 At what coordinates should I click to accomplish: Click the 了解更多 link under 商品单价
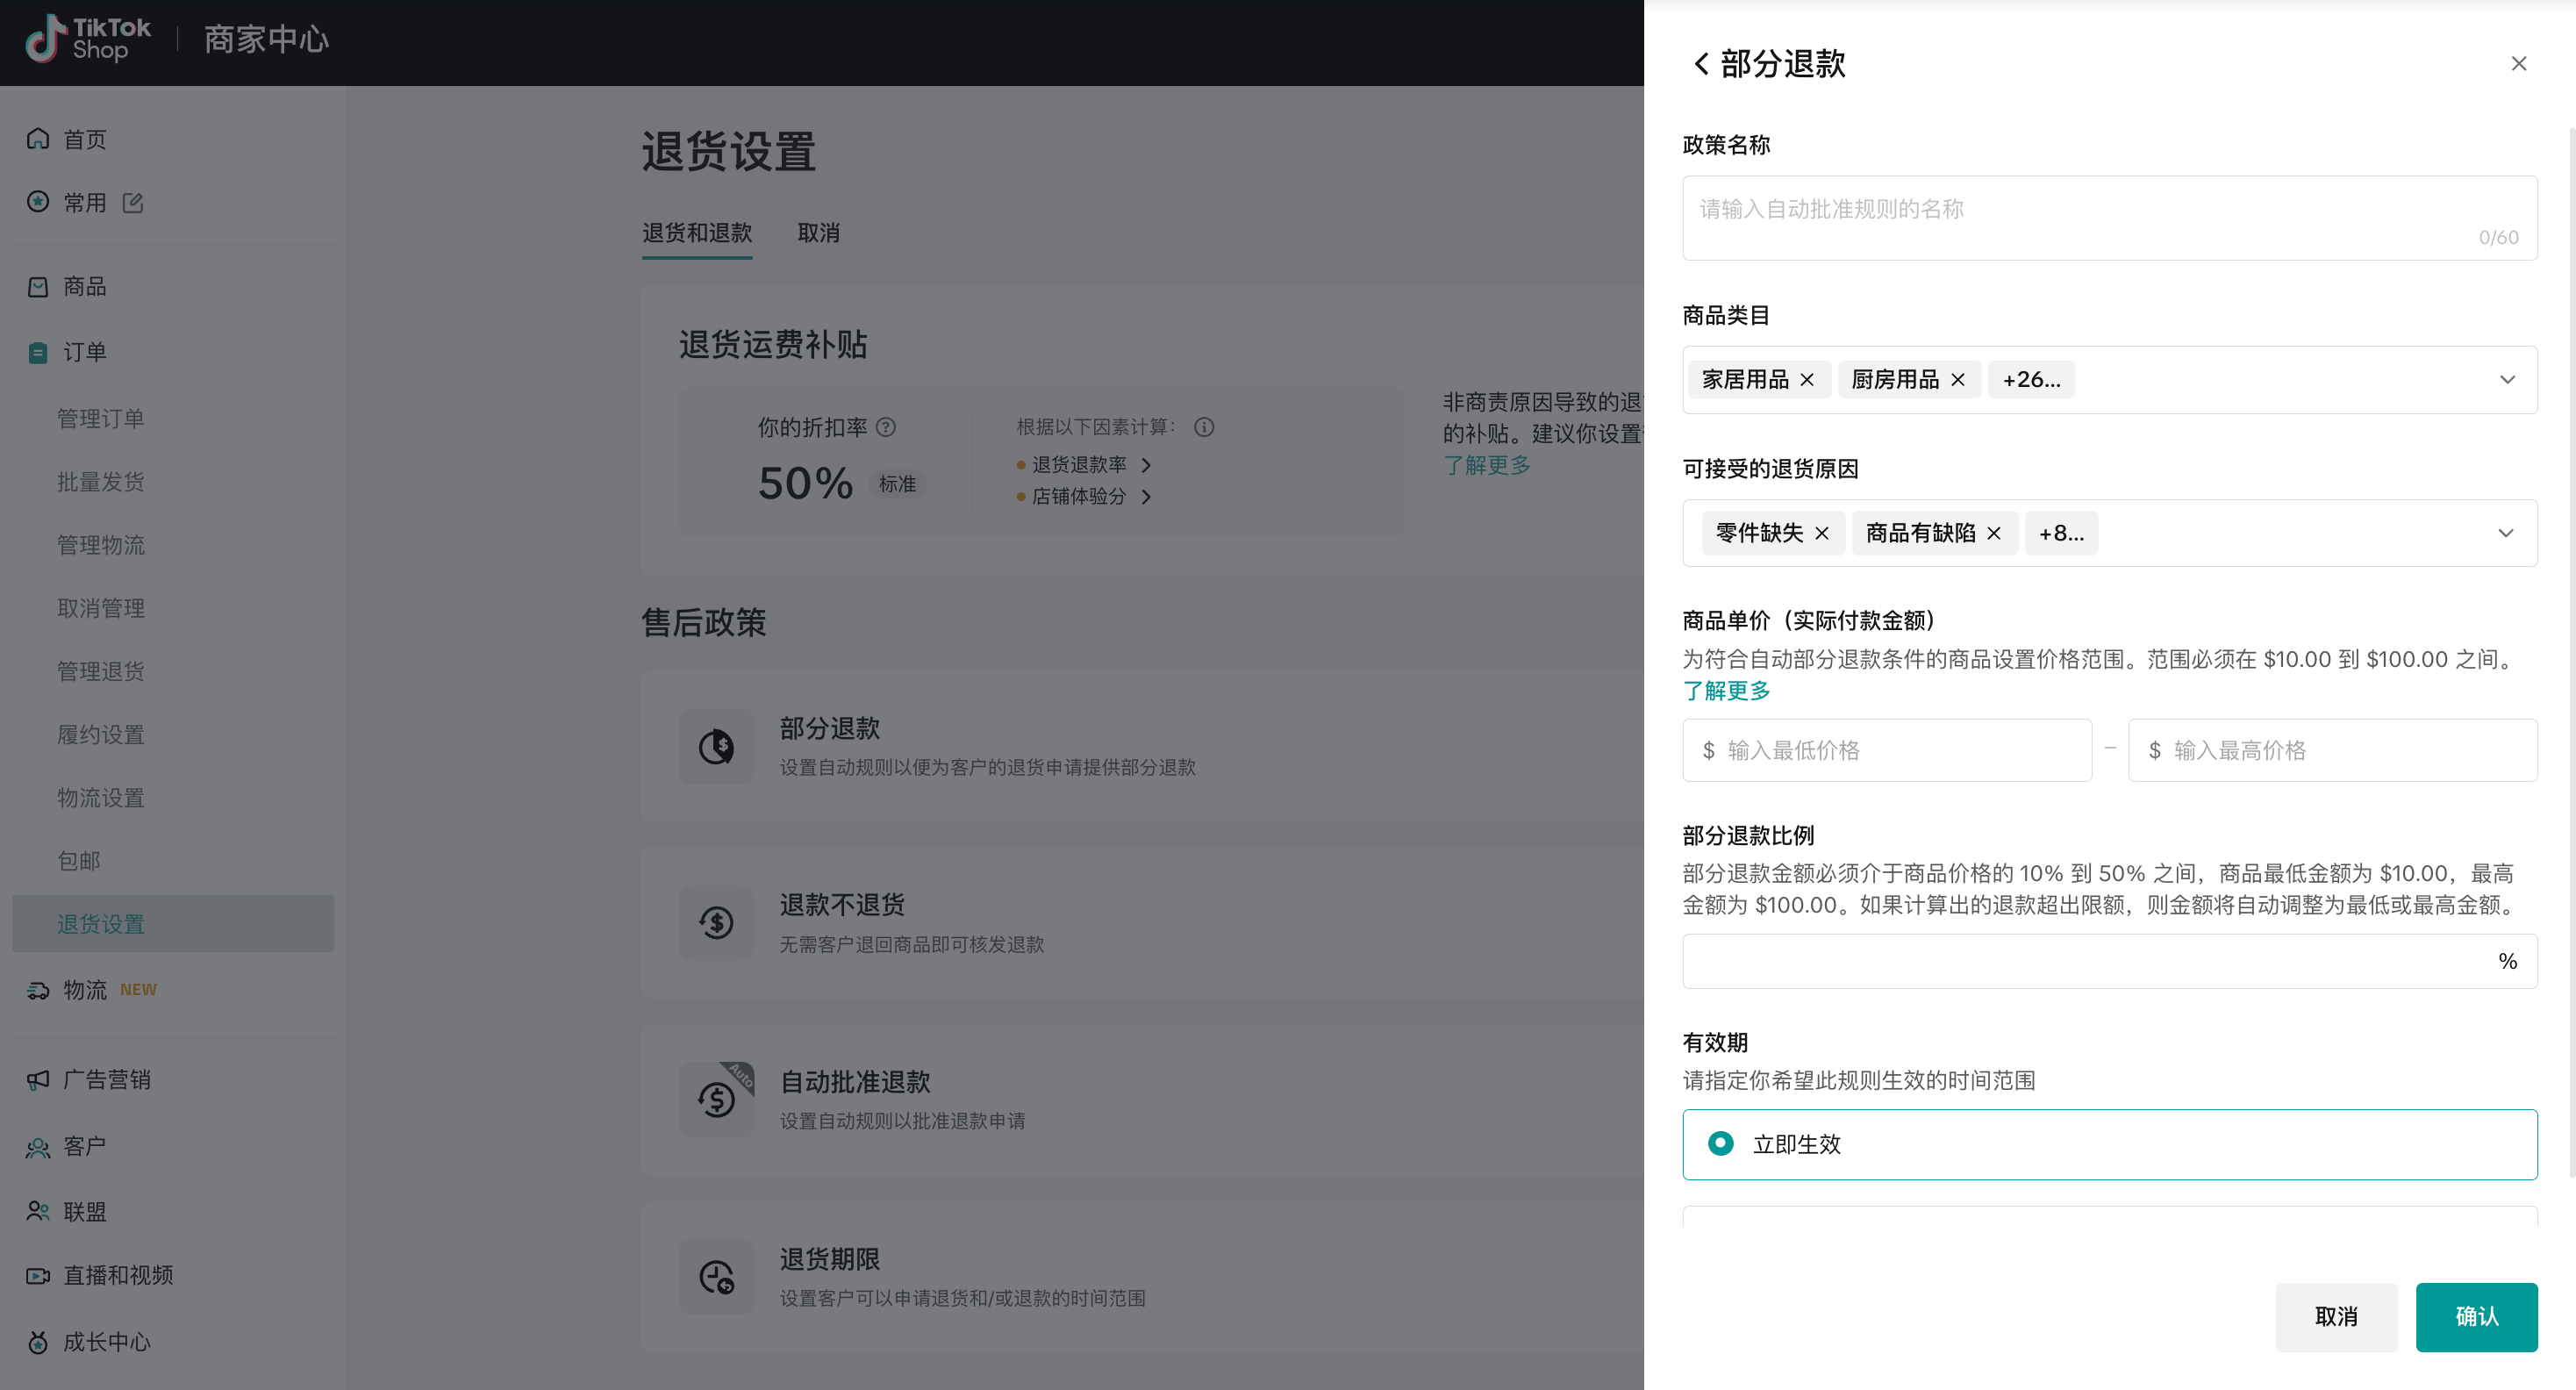[x=1726, y=691]
